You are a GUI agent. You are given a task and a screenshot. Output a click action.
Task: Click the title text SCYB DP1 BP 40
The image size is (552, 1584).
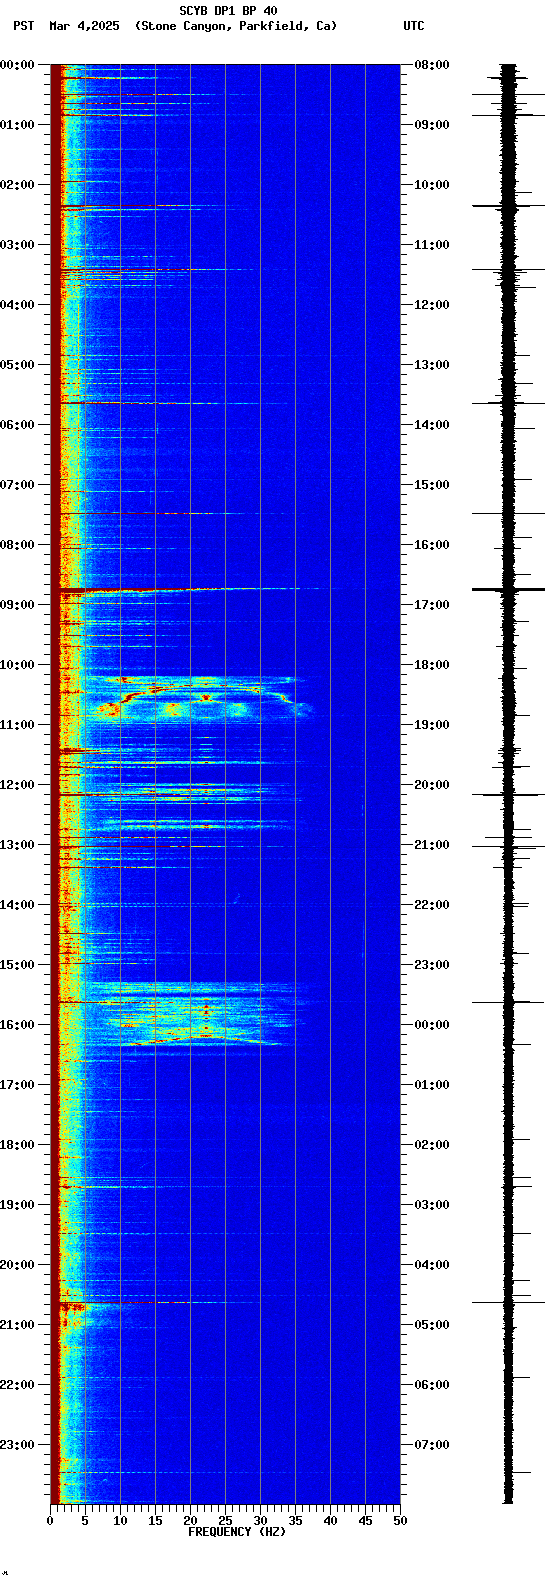(228, 11)
